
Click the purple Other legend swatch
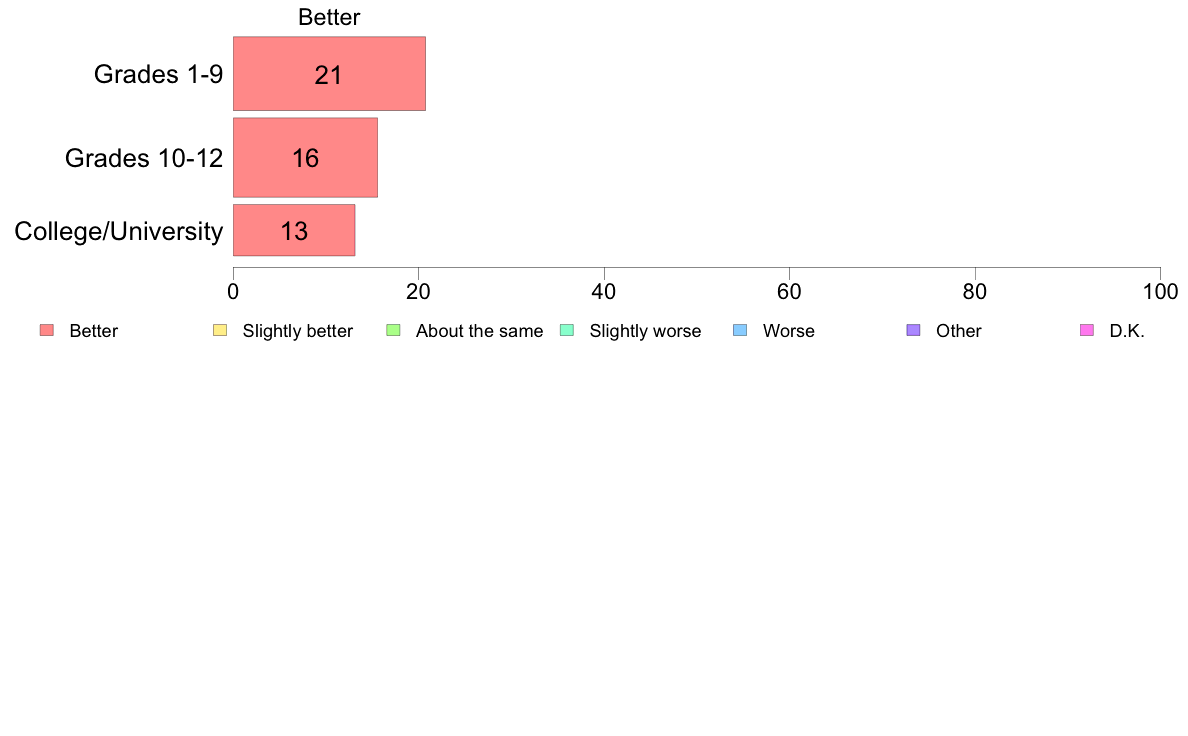pos(914,330)
